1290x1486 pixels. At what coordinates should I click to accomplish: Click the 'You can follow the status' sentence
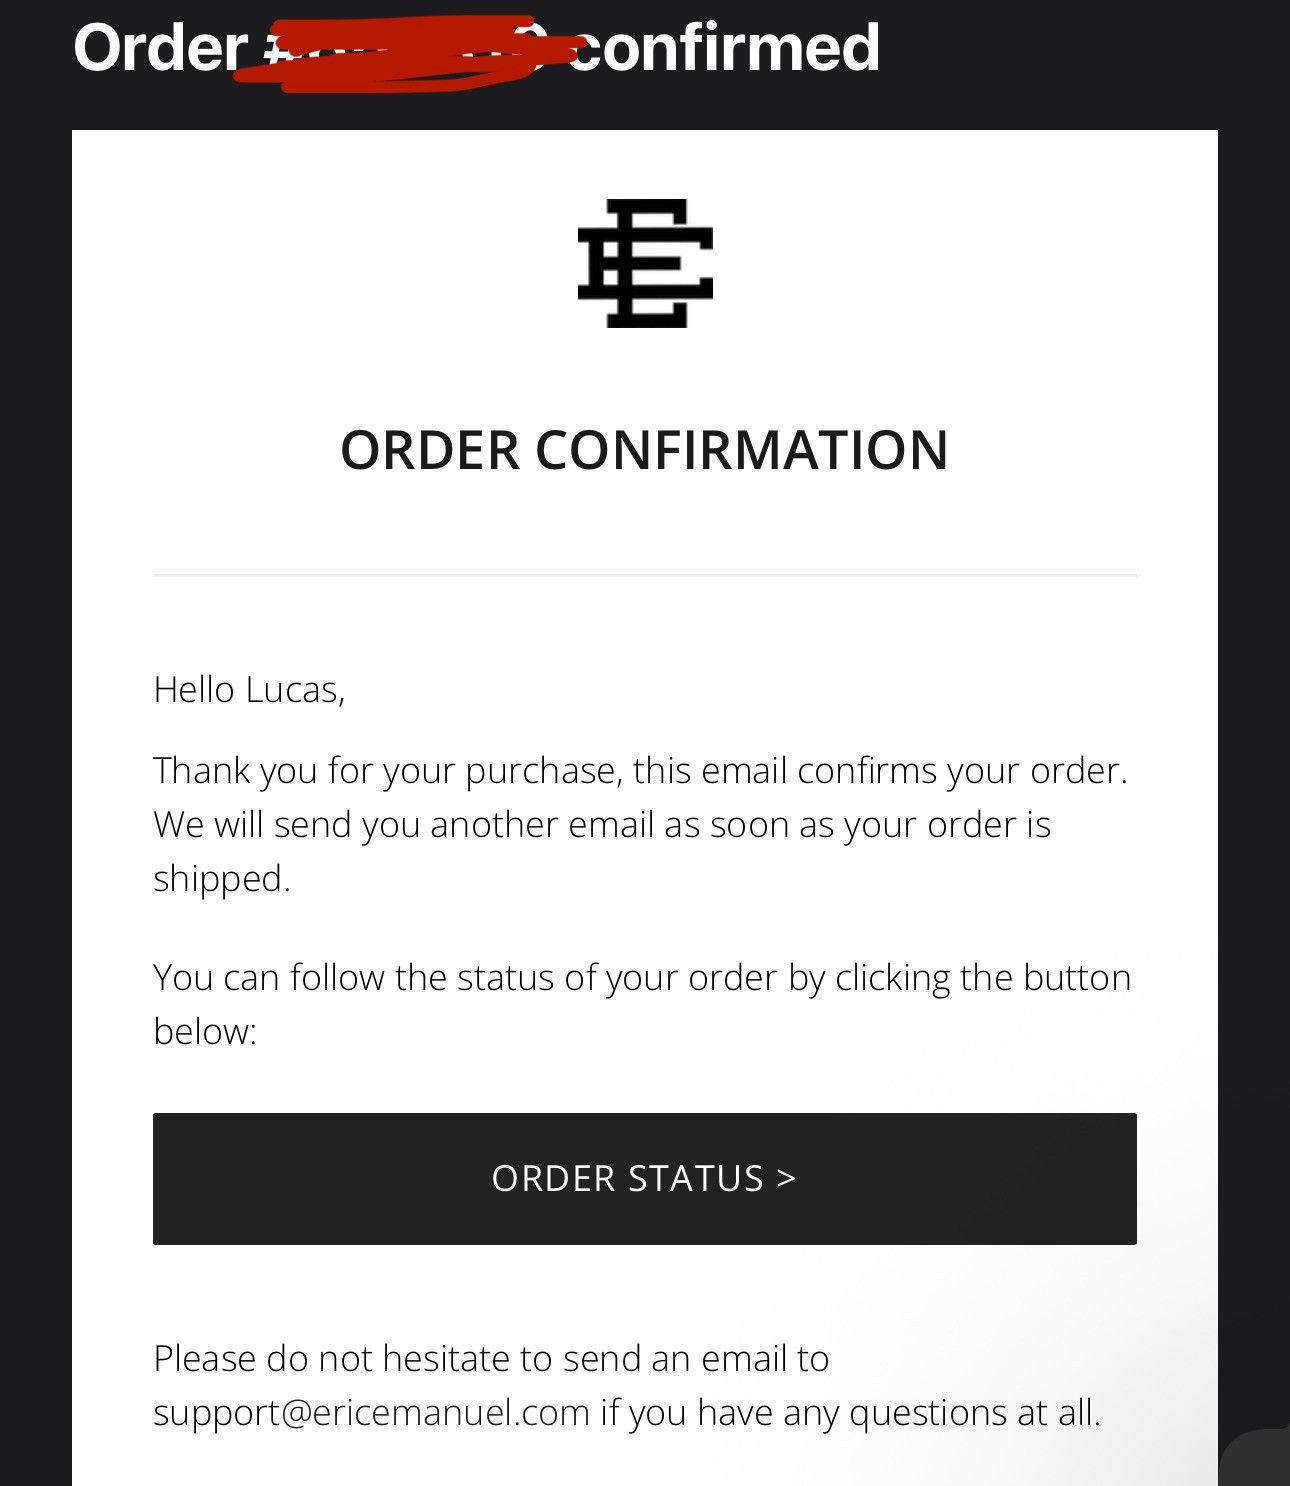coord(642,1004)
